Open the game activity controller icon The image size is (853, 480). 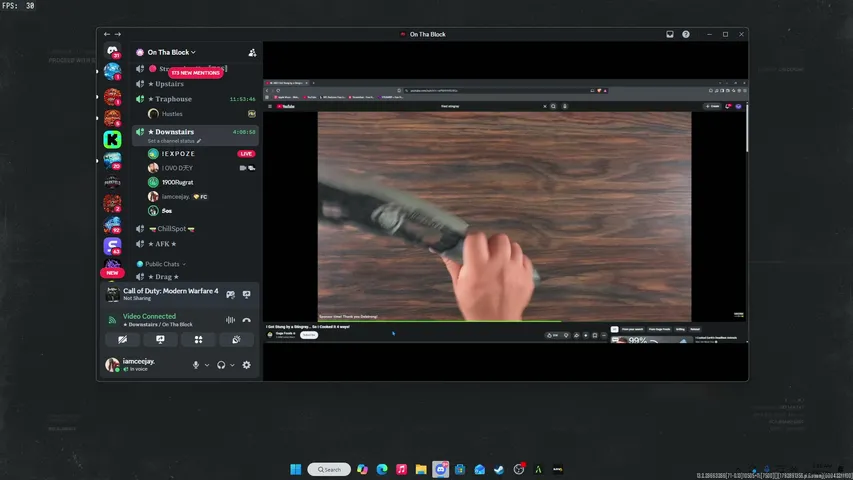pyautogui.click(x=231, y=294)
